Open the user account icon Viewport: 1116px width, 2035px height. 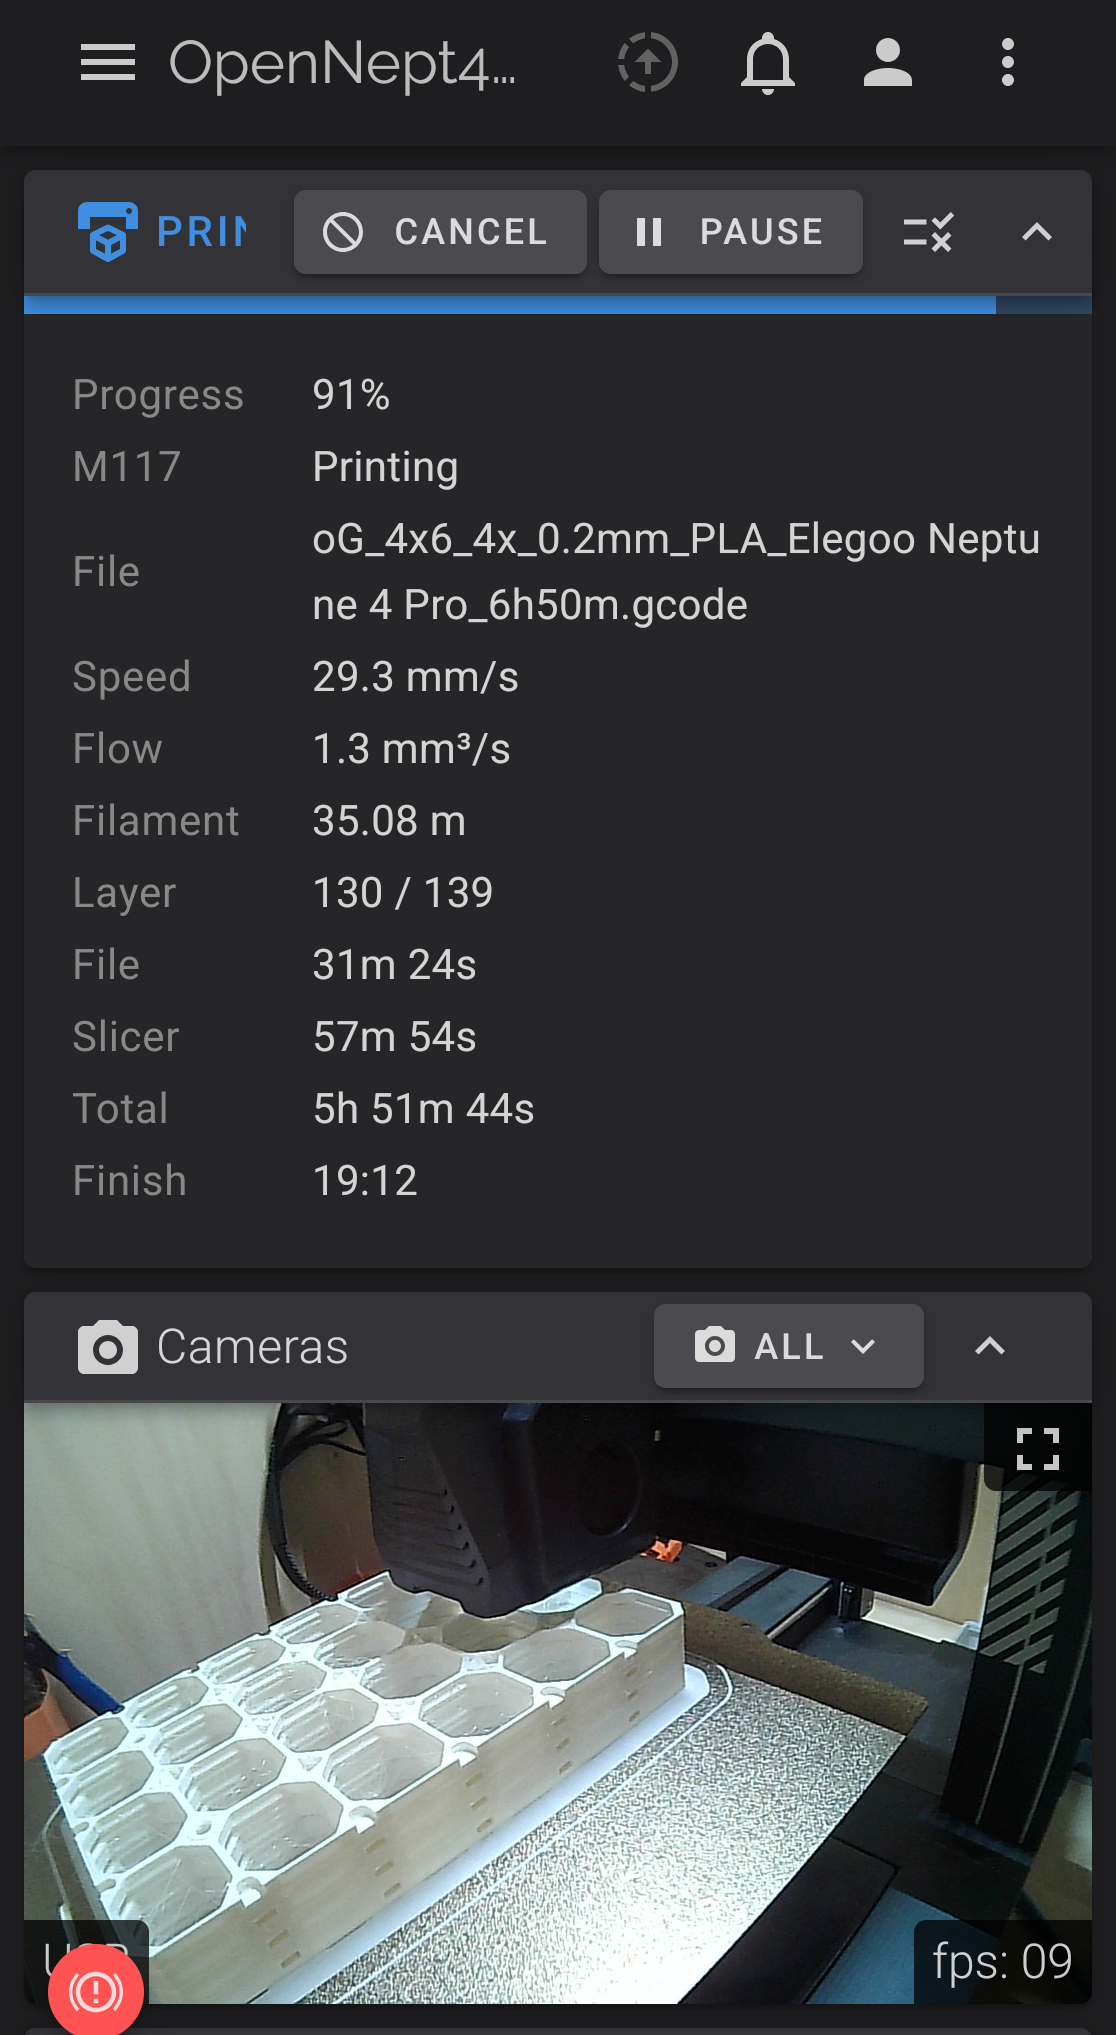pyautogui.click(x=888, y=63)
